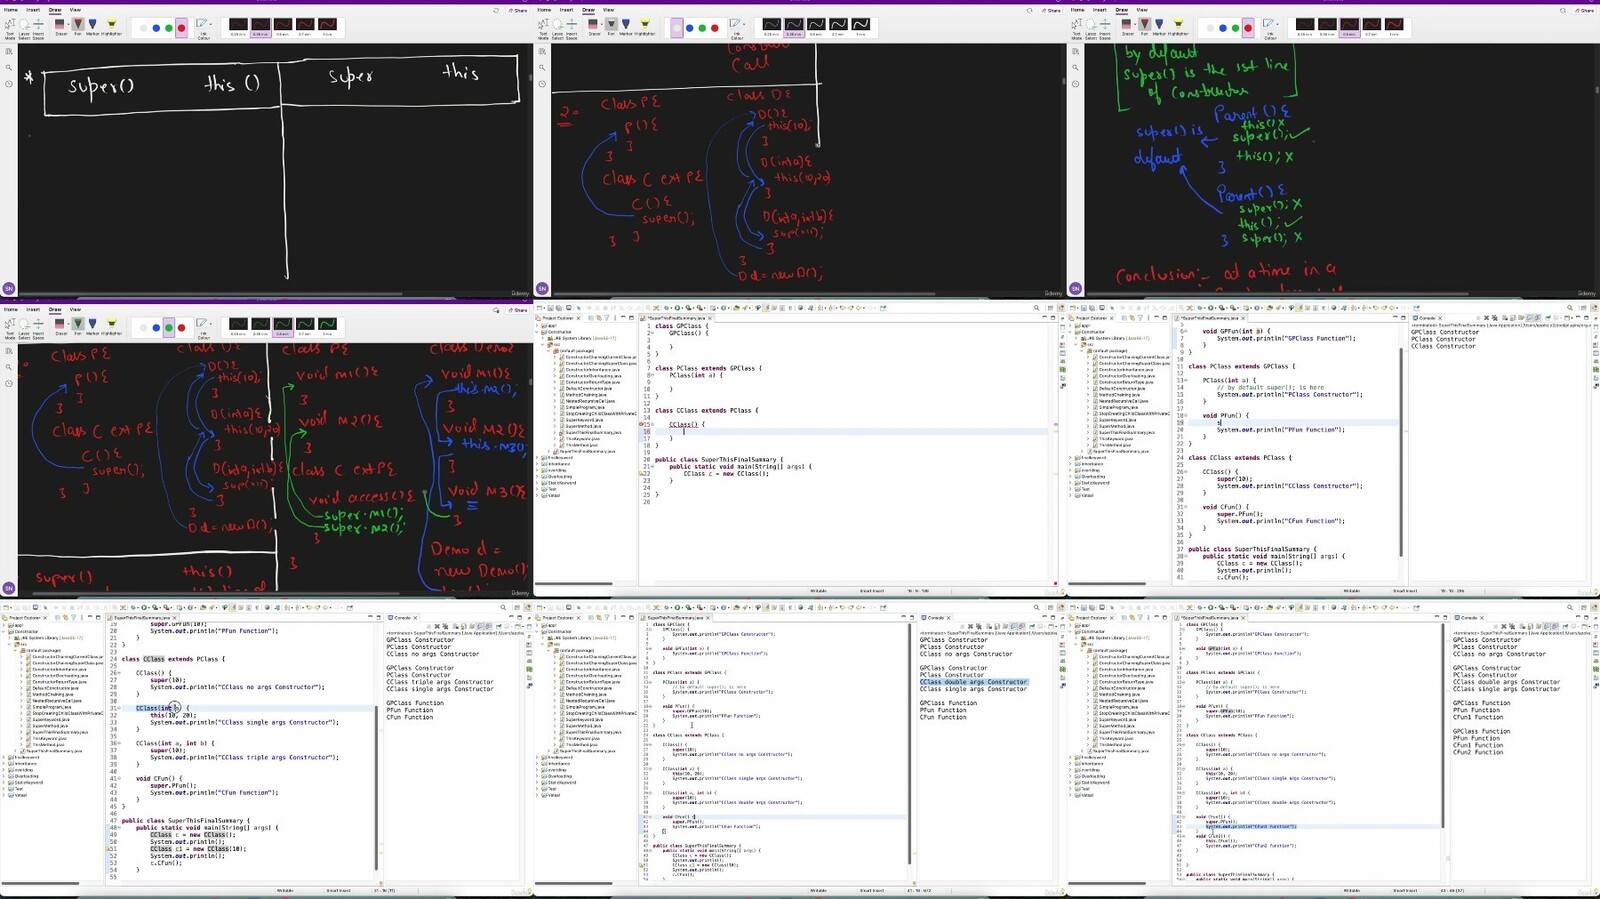Click Writable status in center Eclipse panel
The height and width of the screenshot is (899, 1600).
coord(818,591)
